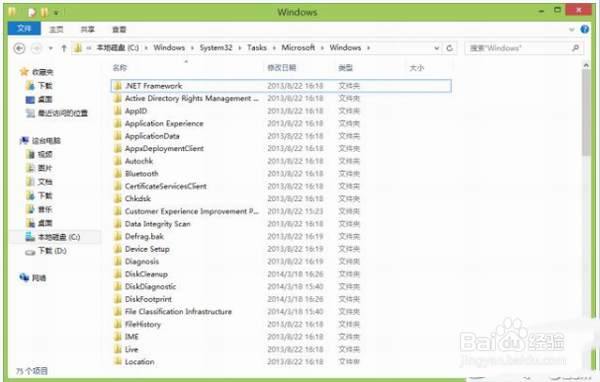Sort by 类型 column header
The width and height of the screenshot is (600, 382).
tap(346, 68)
